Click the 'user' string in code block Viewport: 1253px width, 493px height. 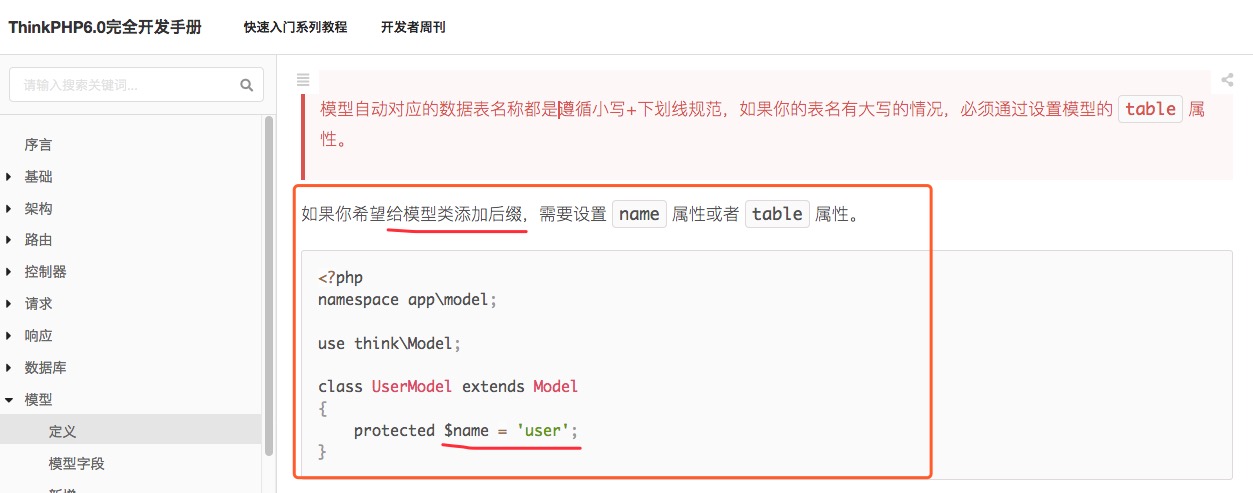(542, 430)
